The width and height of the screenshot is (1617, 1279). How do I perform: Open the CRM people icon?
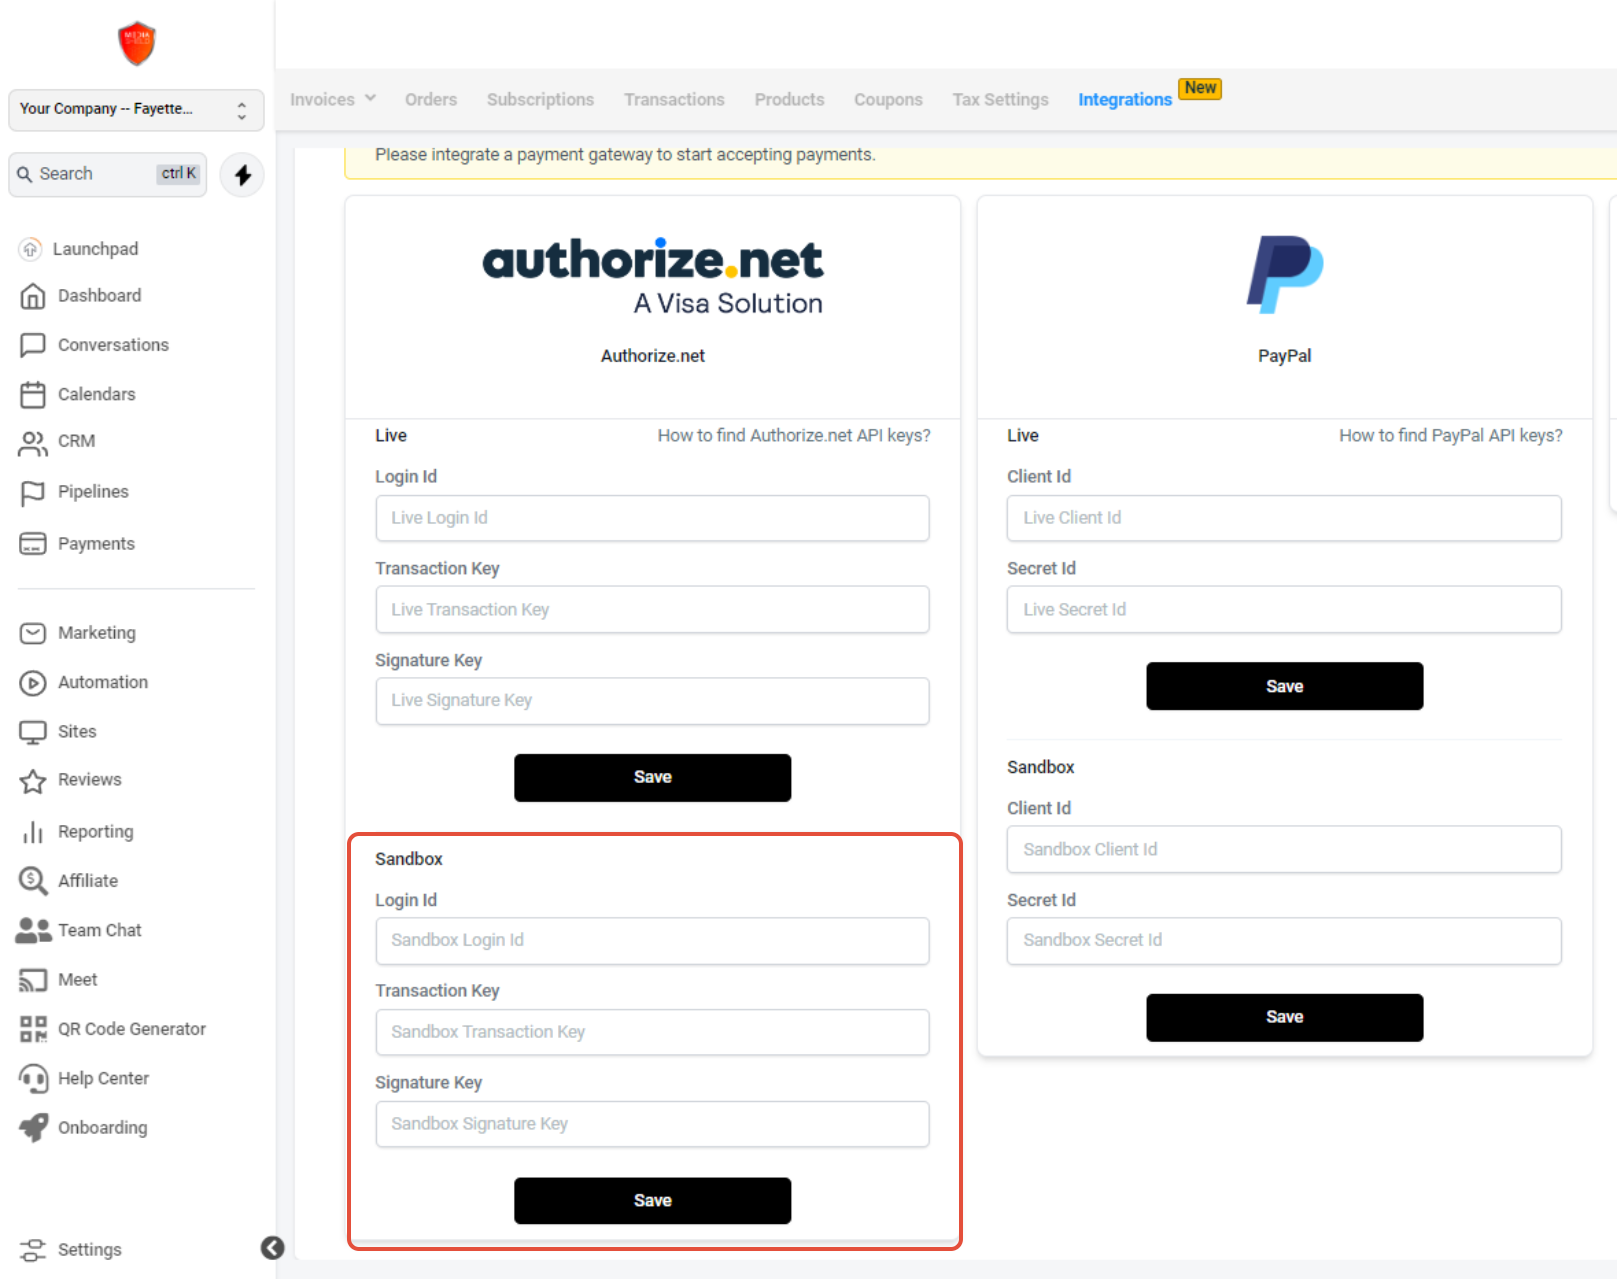point(33,442)
